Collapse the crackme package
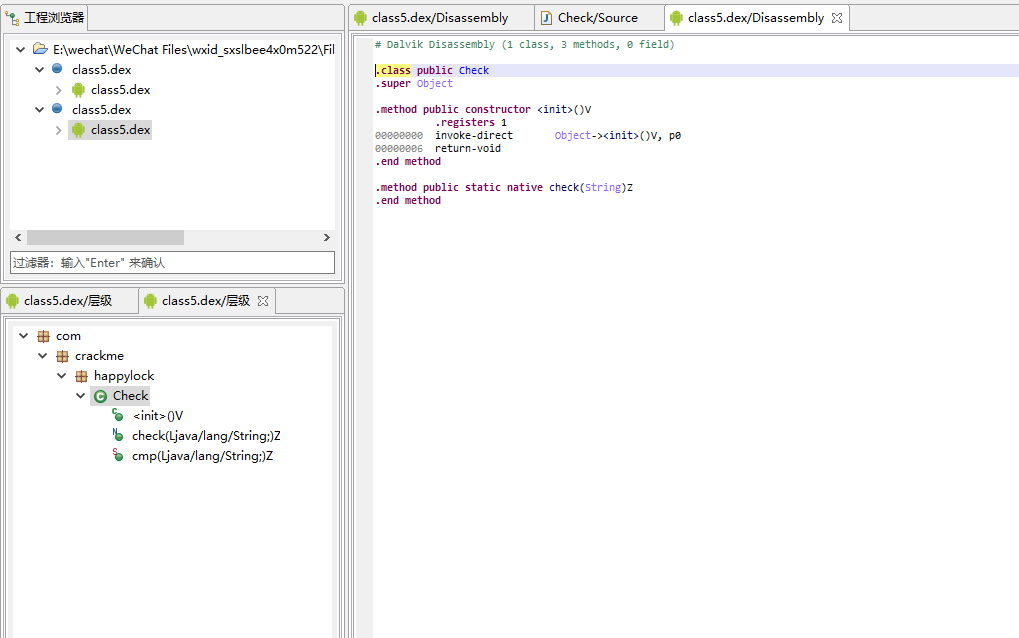 [43, 356]
